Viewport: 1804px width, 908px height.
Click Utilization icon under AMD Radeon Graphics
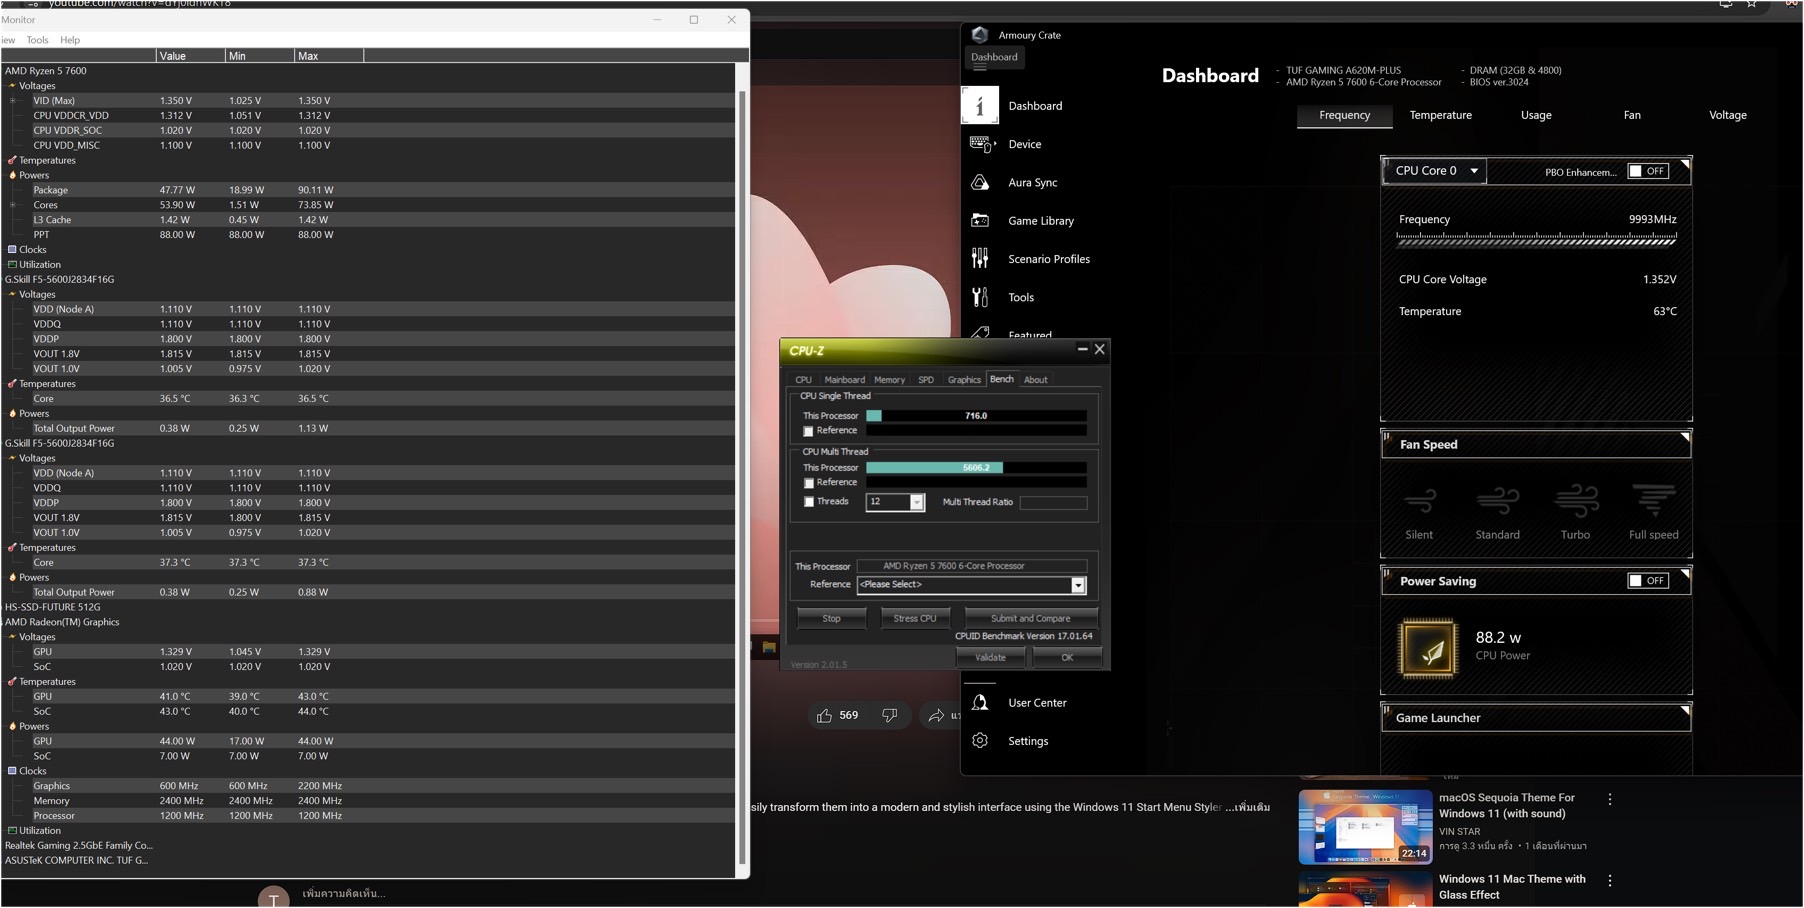point(12,831)
